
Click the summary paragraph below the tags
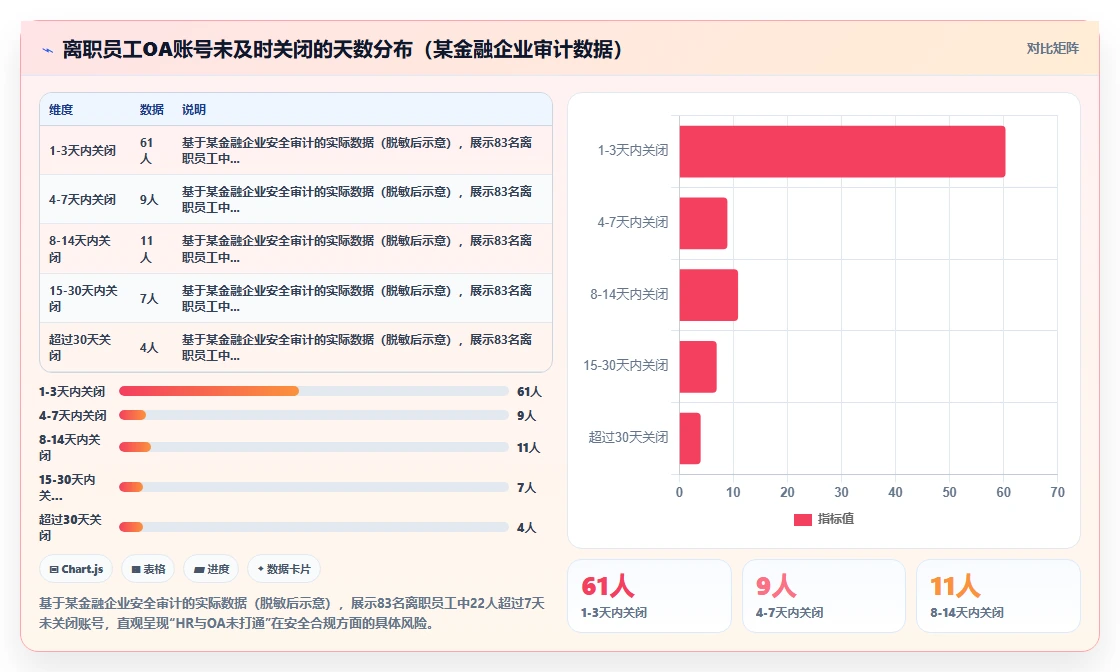coord(291,613)
